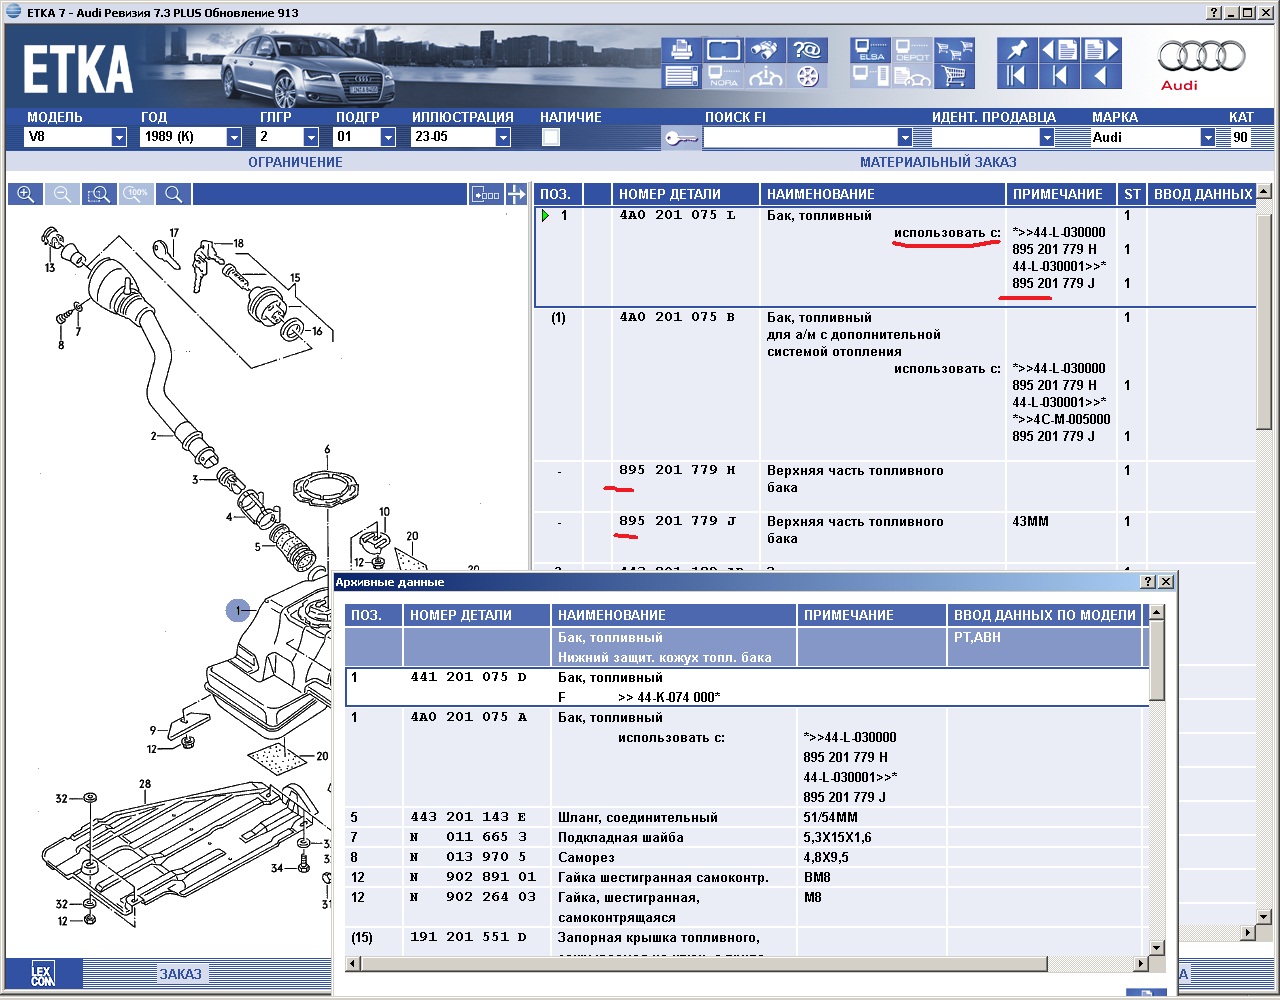Open the ИЛЛЮСТРАЦИЯ 23-05 dropdown

tap(503, 137)
